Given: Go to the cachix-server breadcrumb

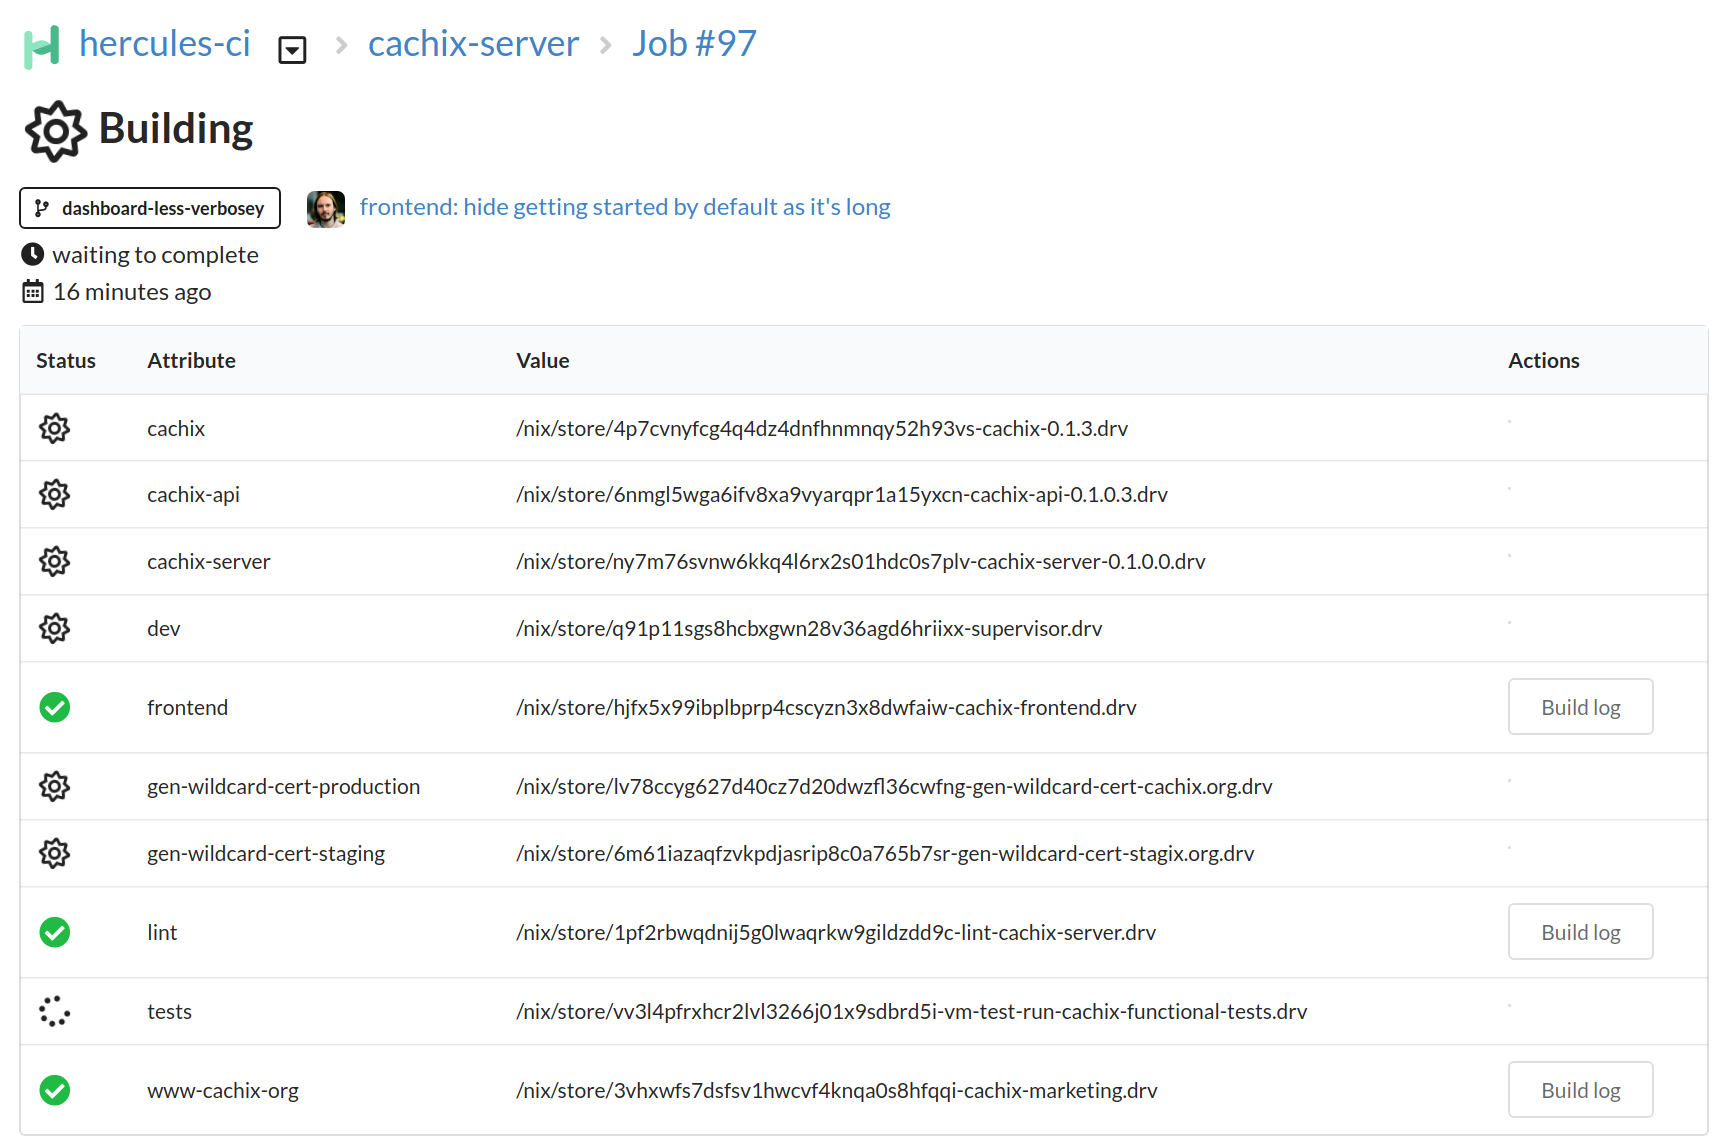Looking at the screenshot, I should (473, 44).
